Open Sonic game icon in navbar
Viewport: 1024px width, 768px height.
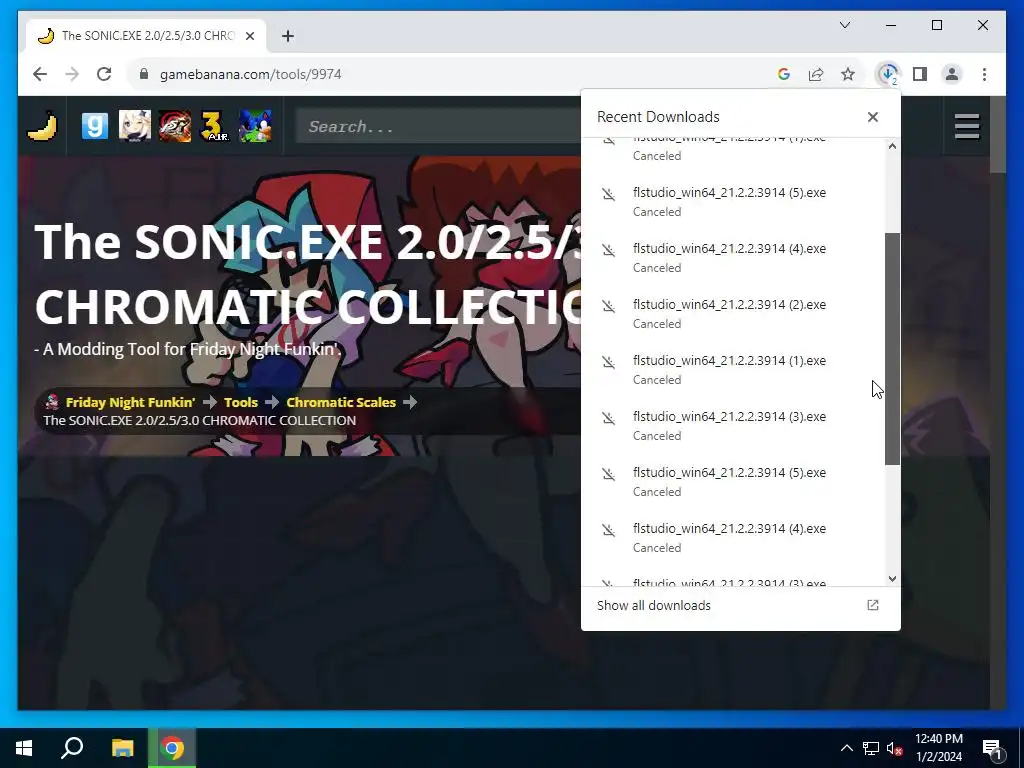tap(255, 126)
